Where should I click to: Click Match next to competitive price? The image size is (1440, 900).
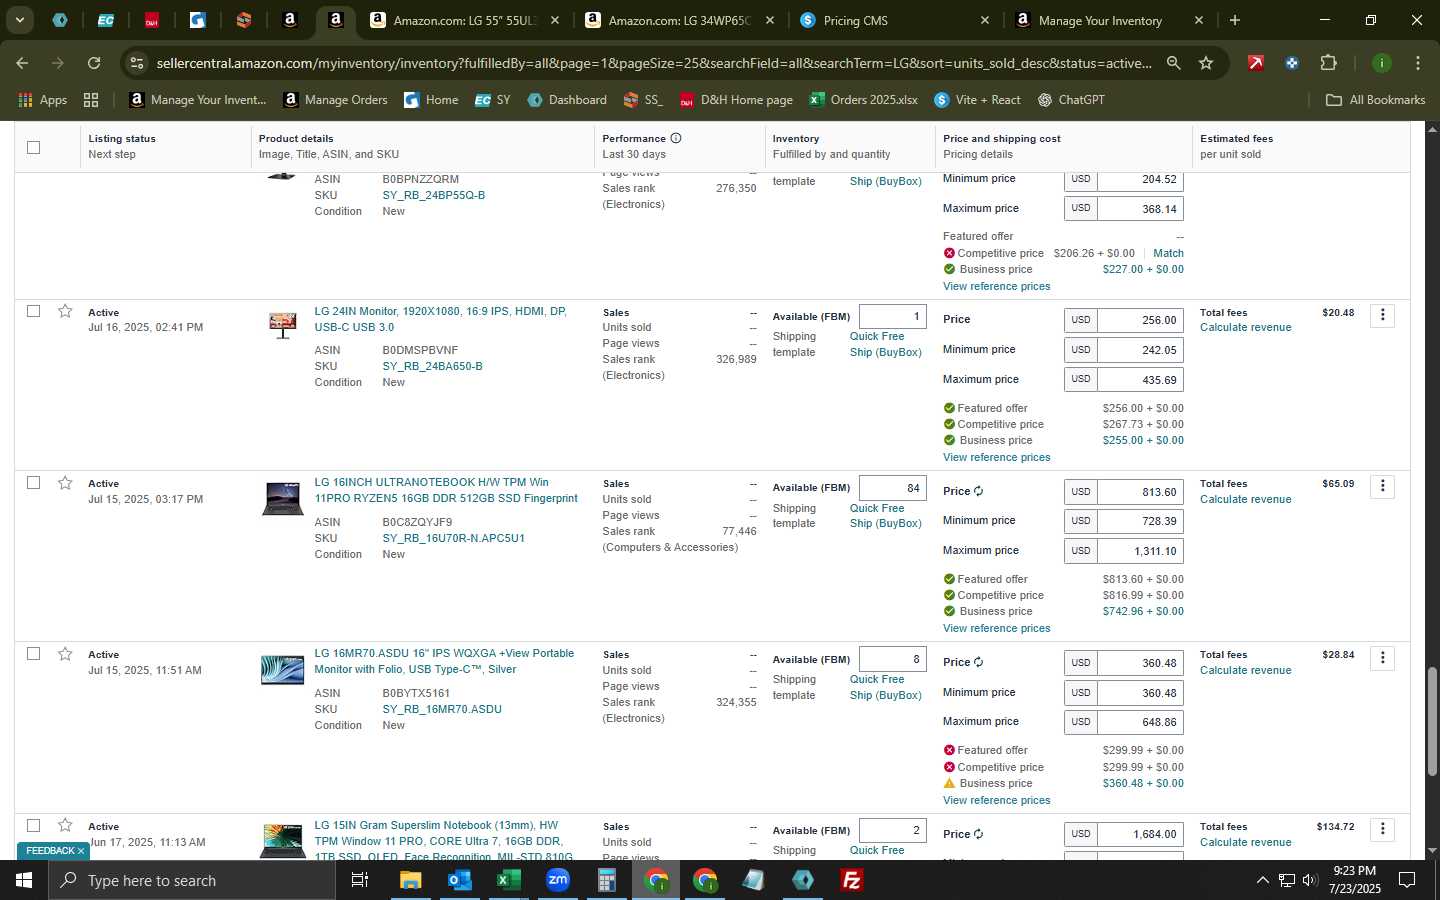click(x=1168, y=253)
